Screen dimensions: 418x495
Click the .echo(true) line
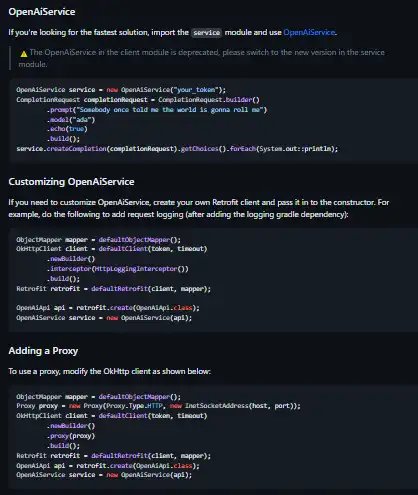pyautogui.click(x=67, y=129)
